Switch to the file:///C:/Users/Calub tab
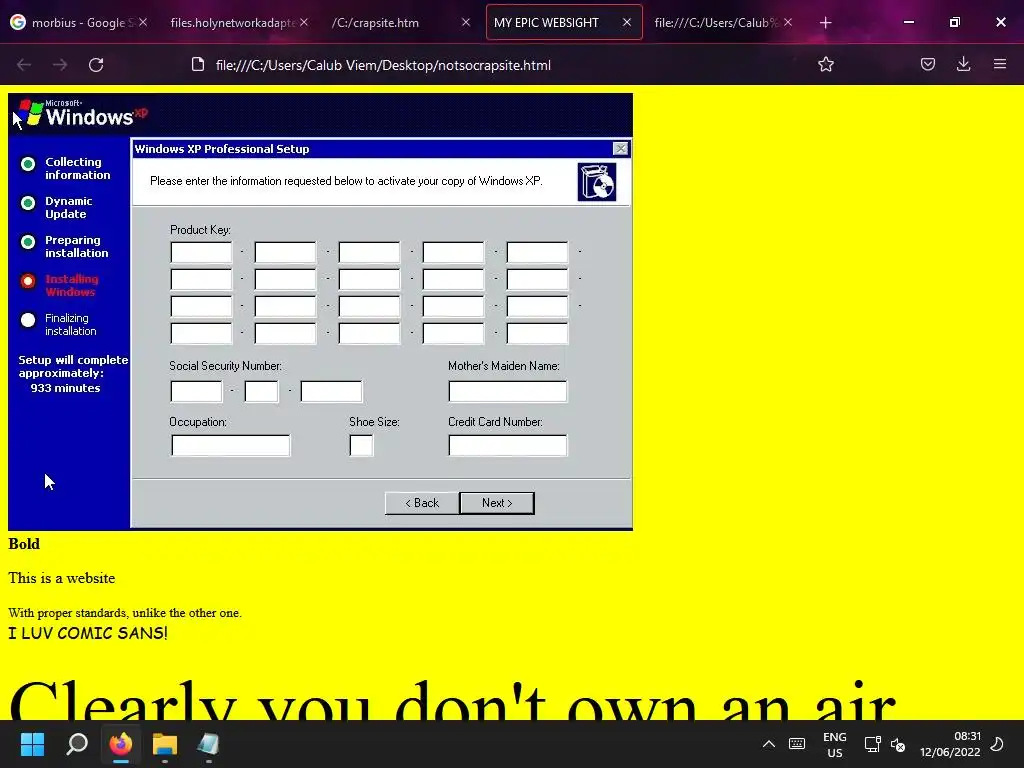 [723, 22]
